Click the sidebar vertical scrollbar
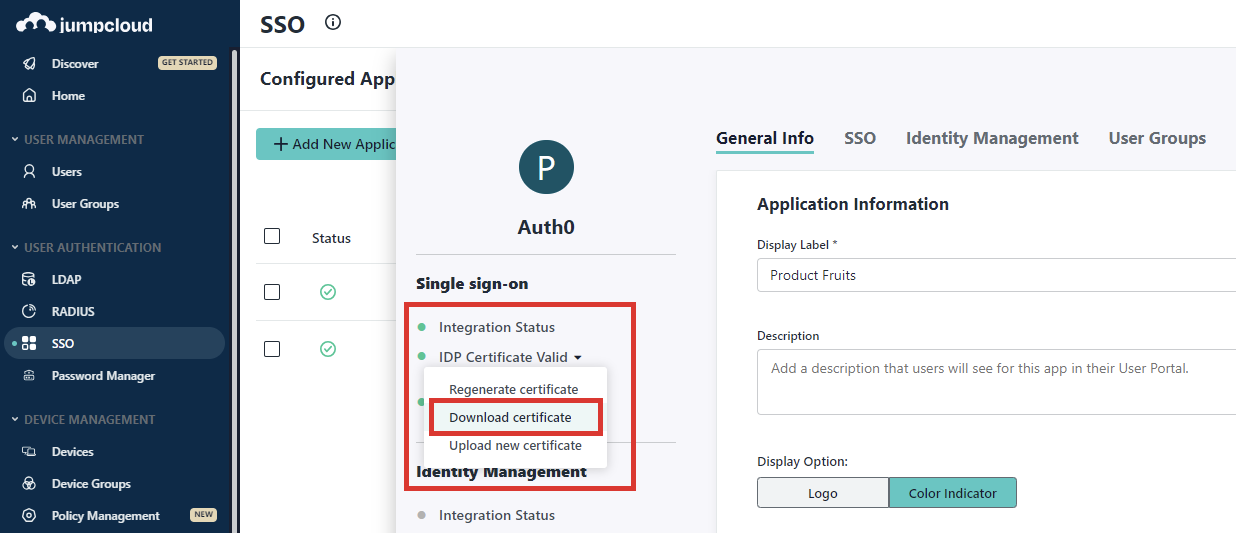1236x533 pixels. (234, 290)
